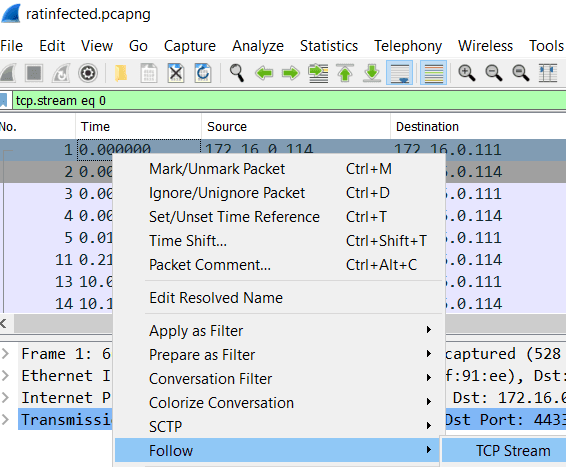Viewport: 566px width, 467px height.
Task: Click the tcp.stream display filter field
Action: [x=289, y=101]
